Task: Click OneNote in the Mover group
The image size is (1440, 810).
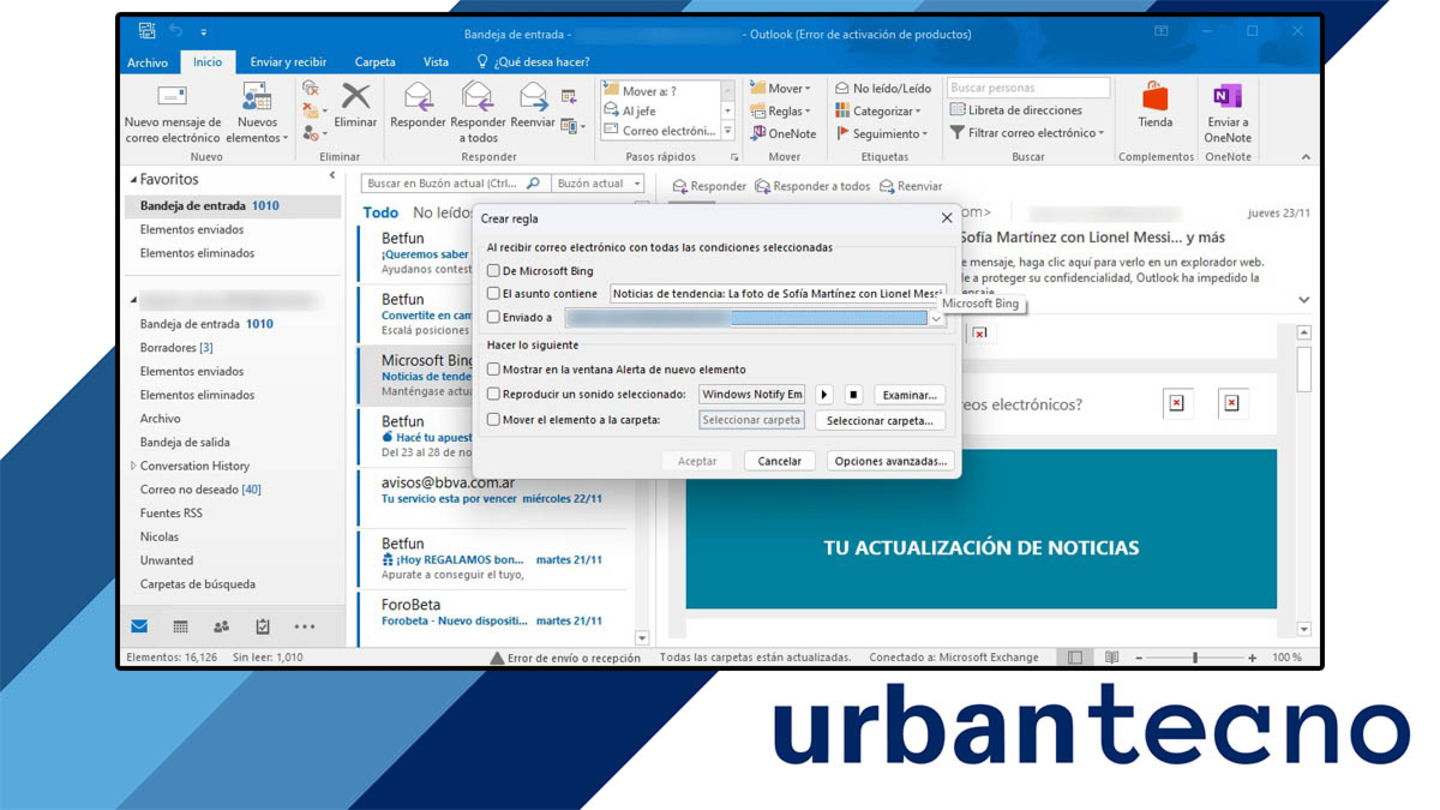Action: point(784,133)
